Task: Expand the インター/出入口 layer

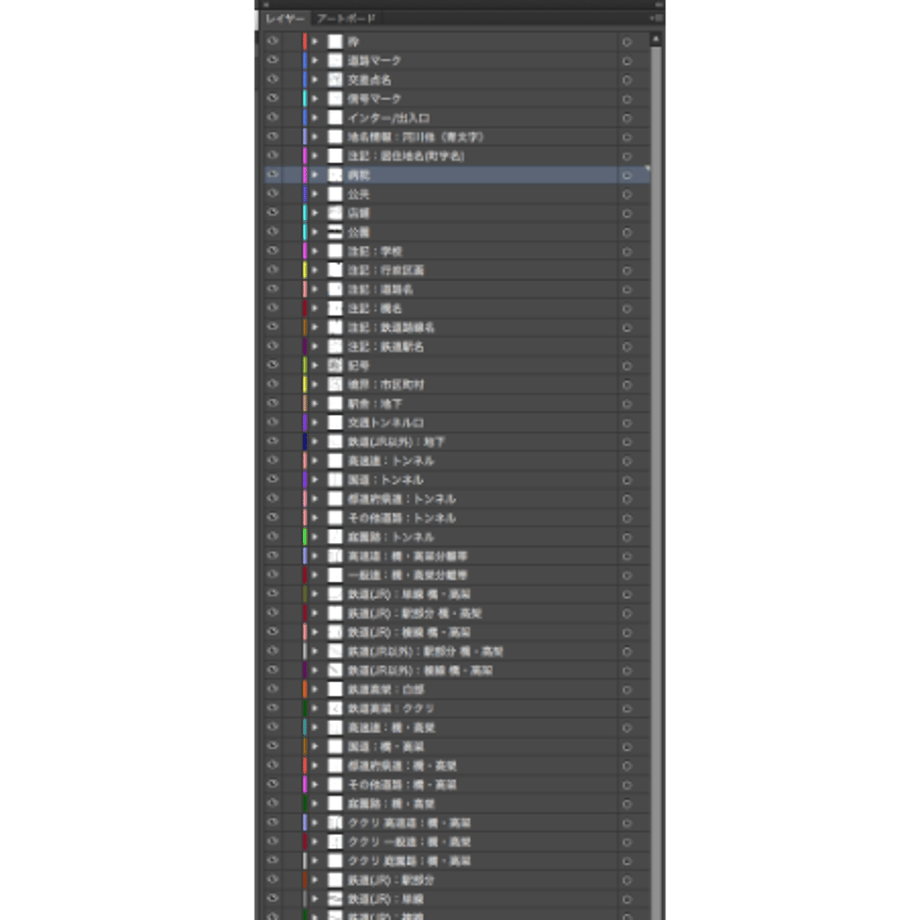Action: [x=315, y=118]
